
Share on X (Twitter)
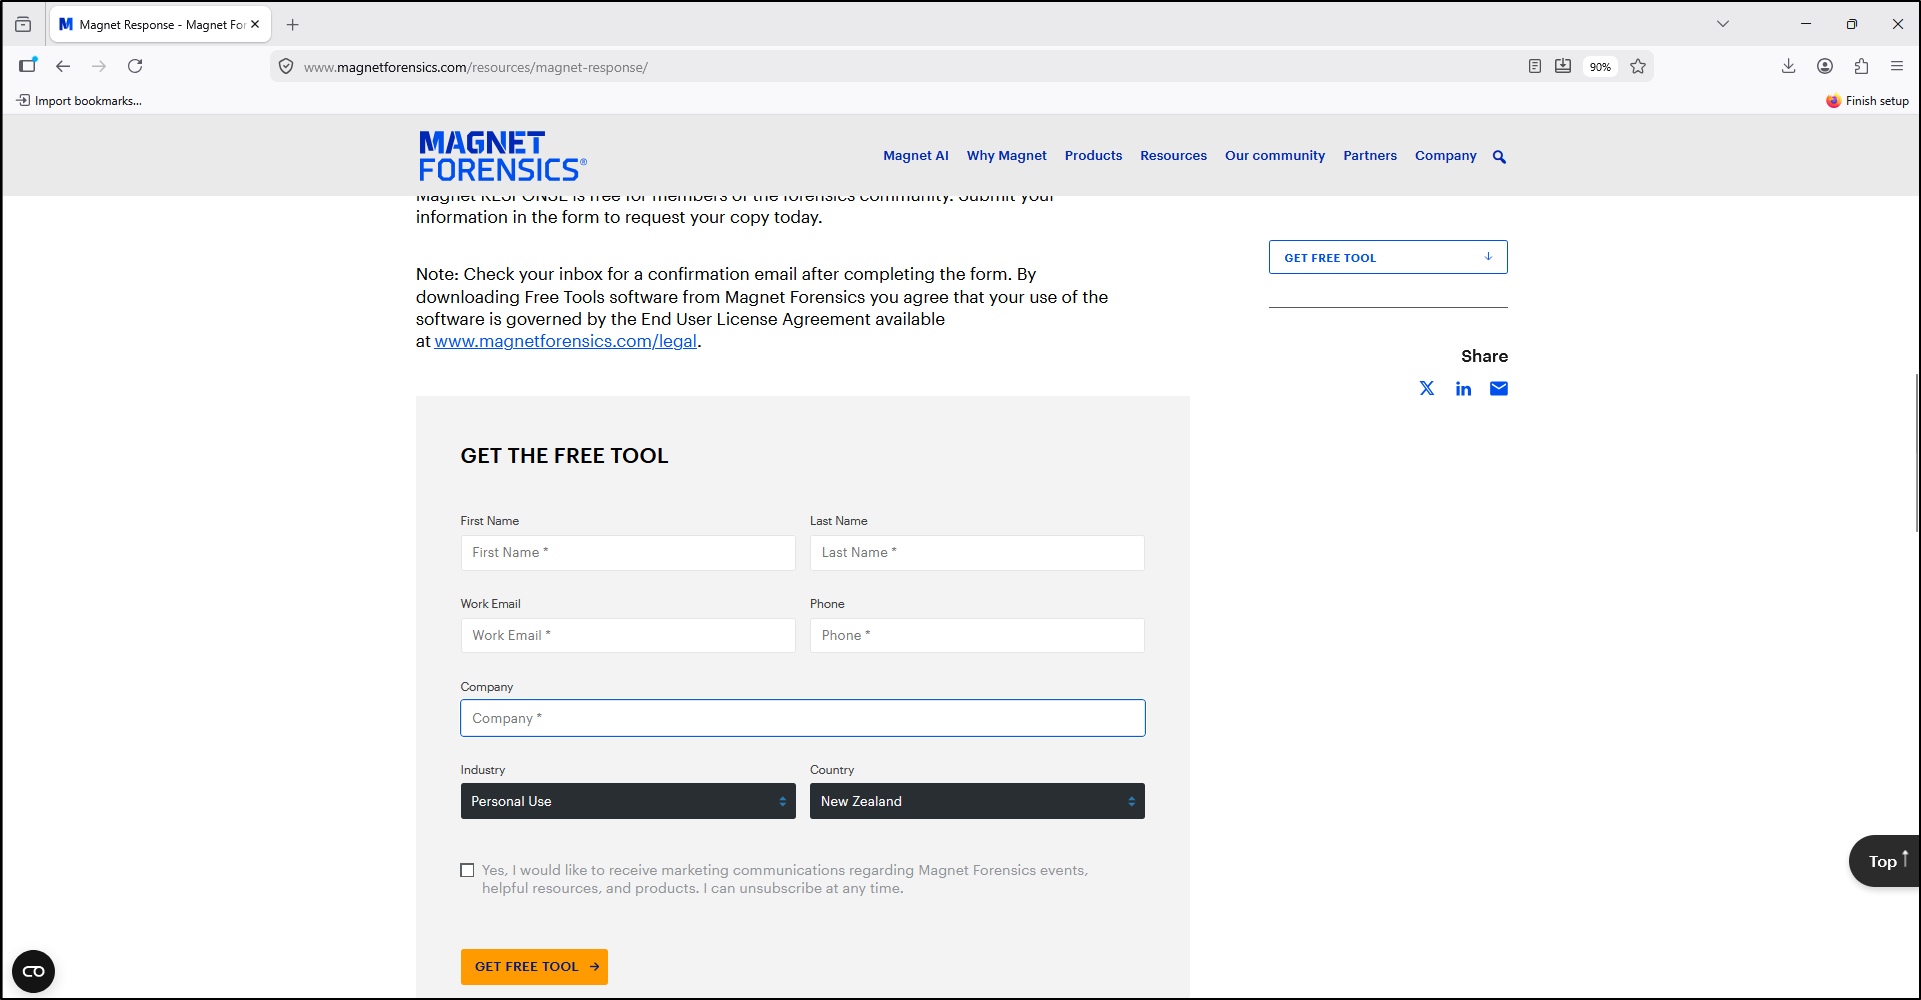tap(1427, 388)
